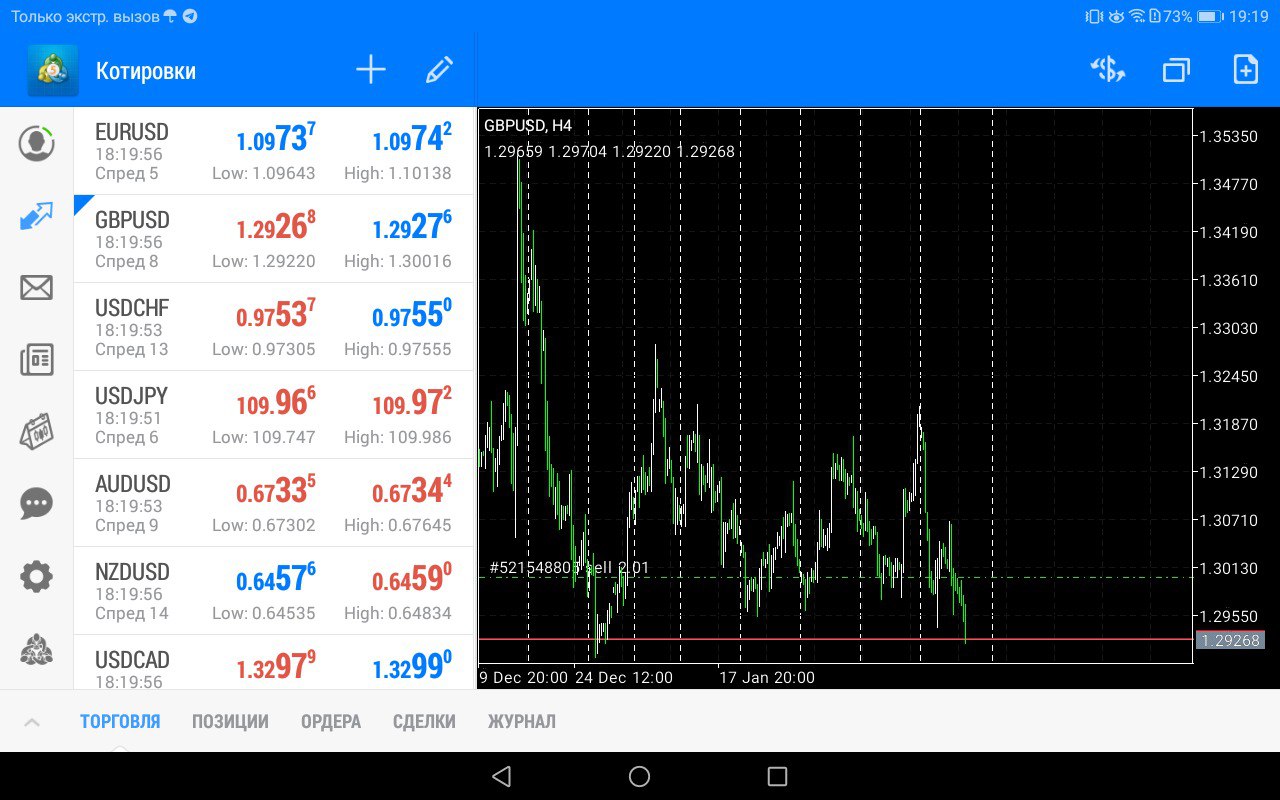This screenshot has height=800, width=1280.
Task: Create new order document-plus icon
Action: [1245, 70]
